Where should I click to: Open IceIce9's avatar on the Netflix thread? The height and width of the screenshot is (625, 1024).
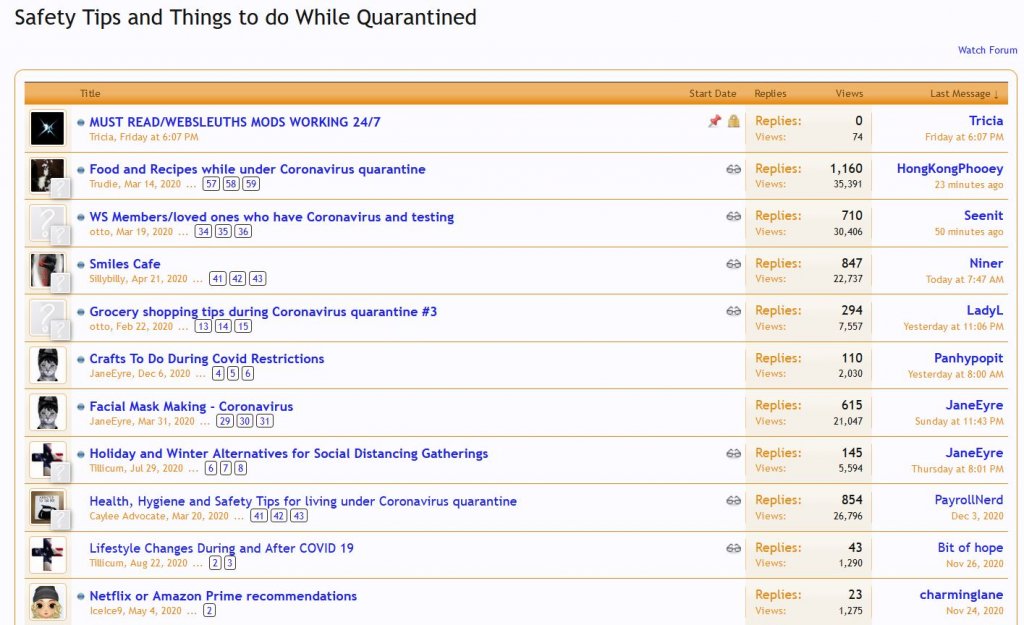(47, 602)
